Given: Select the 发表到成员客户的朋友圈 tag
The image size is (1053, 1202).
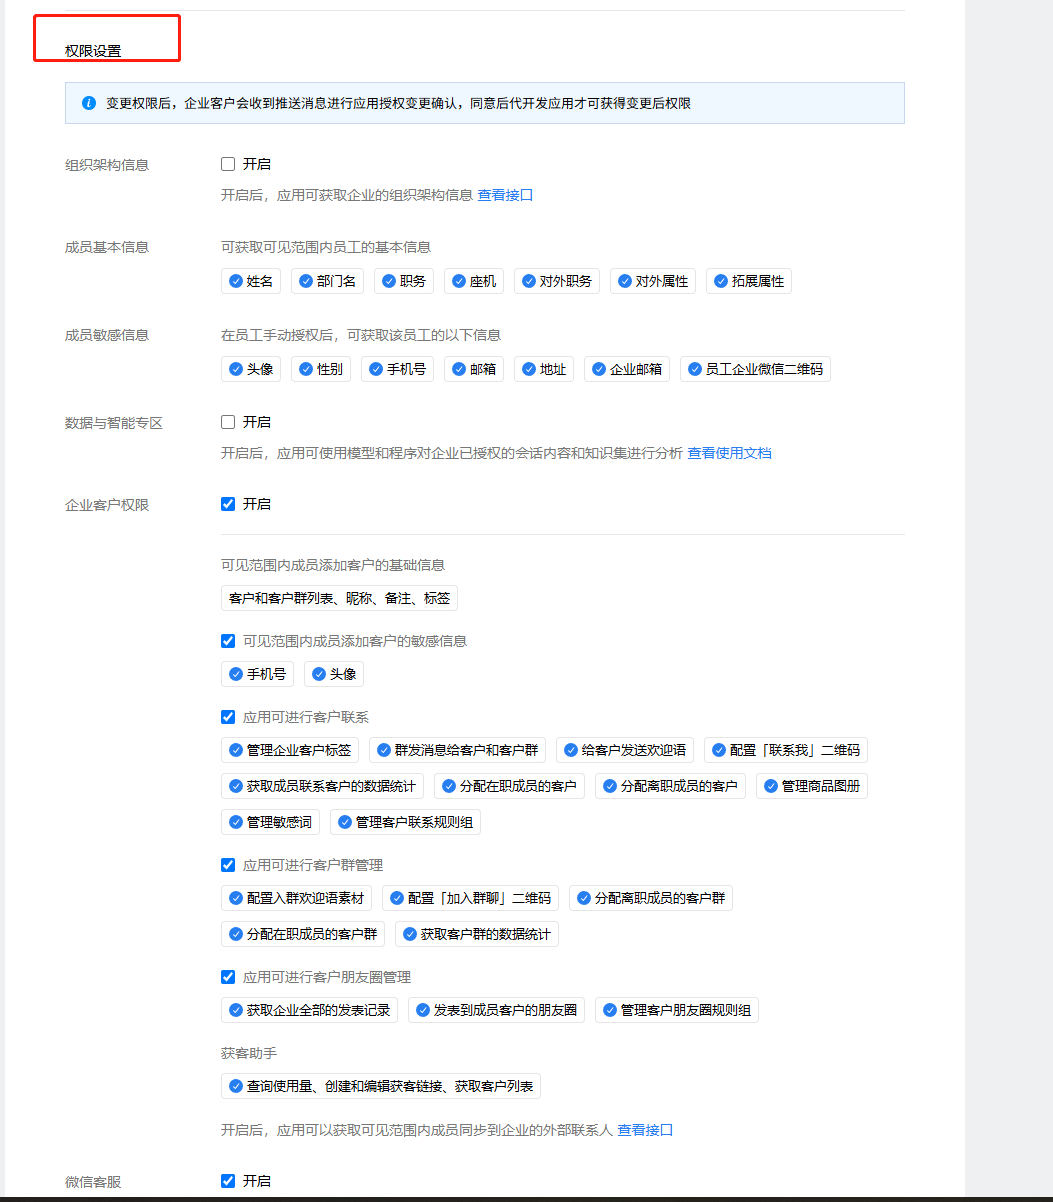Looking at the screenshot, I should 496,1010.
